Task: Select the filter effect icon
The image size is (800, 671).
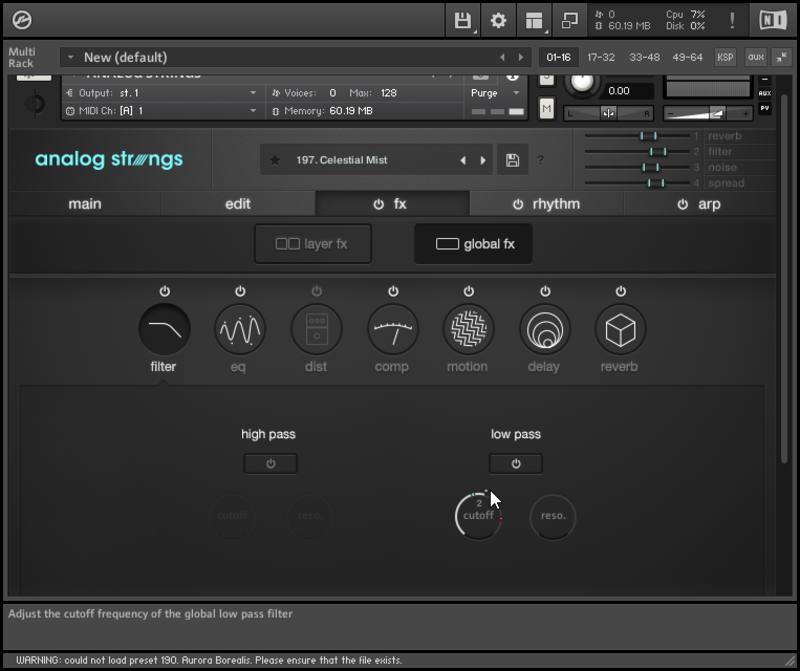Action: [164, 329]
